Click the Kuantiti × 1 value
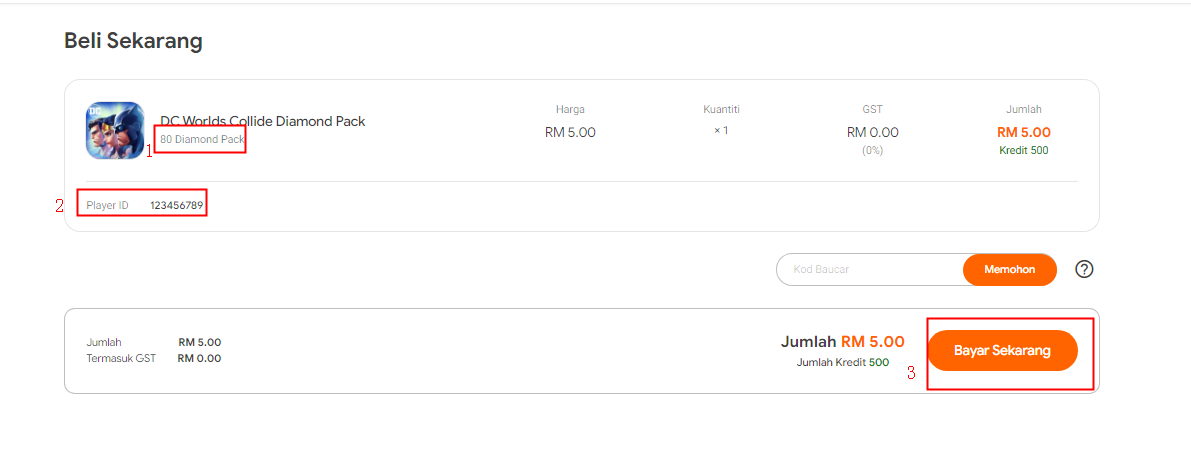The image size is (1191, 452). pos(721,130)
